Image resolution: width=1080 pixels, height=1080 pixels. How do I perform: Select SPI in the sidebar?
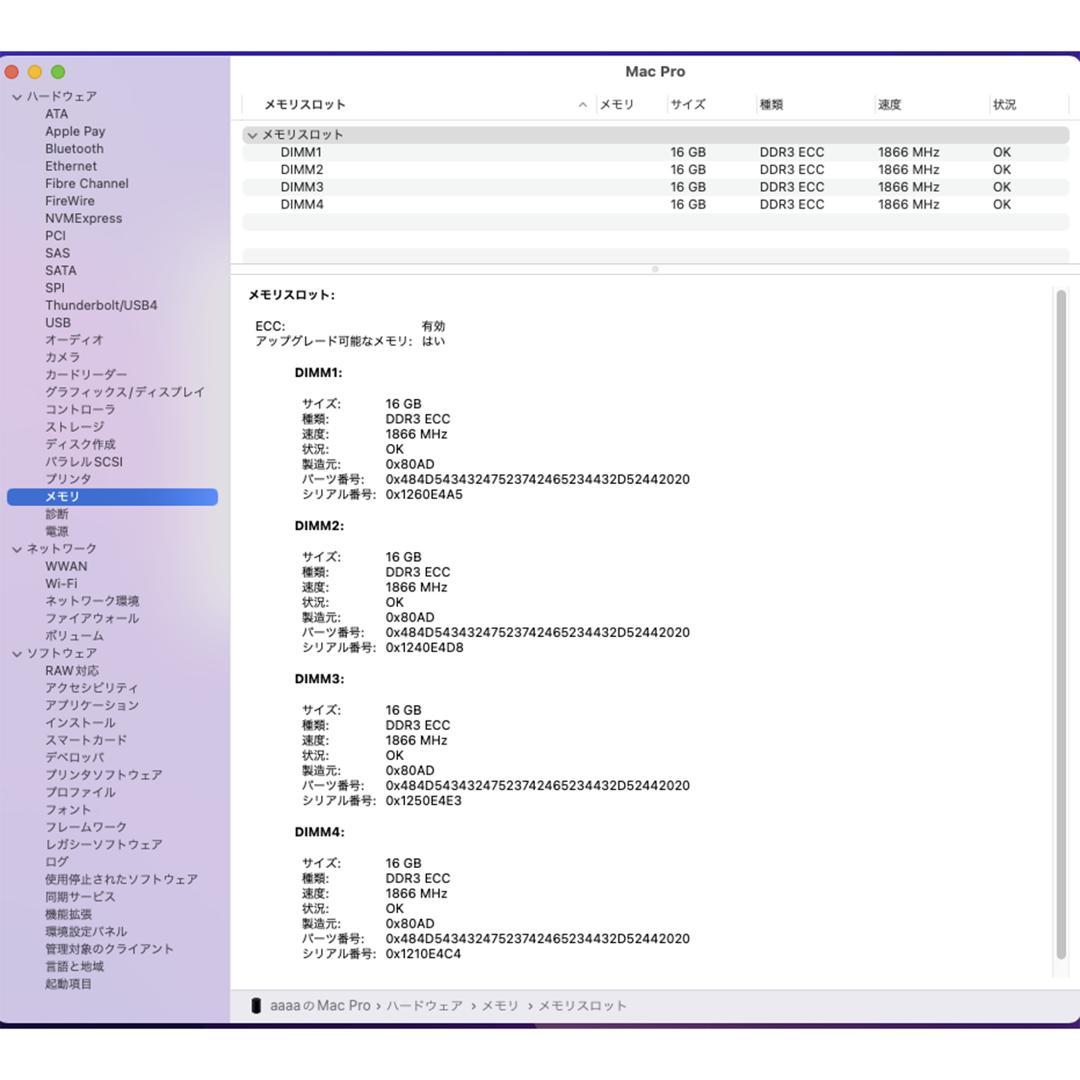54,288
